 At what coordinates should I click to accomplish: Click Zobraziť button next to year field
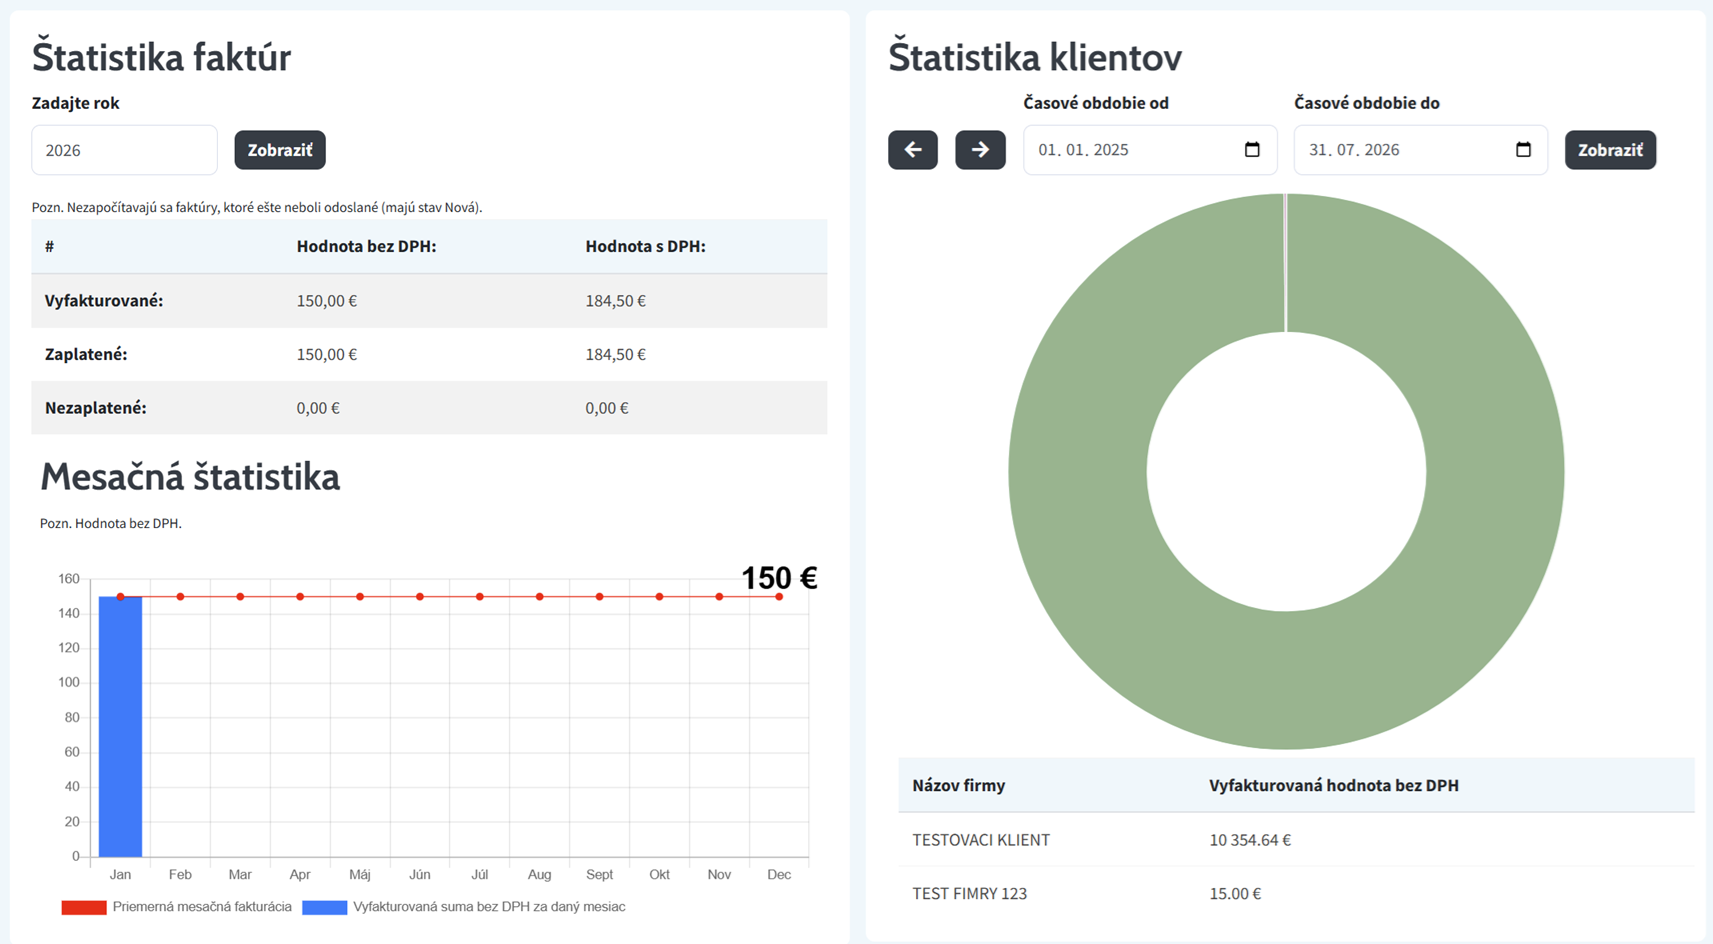coord(280,150)
